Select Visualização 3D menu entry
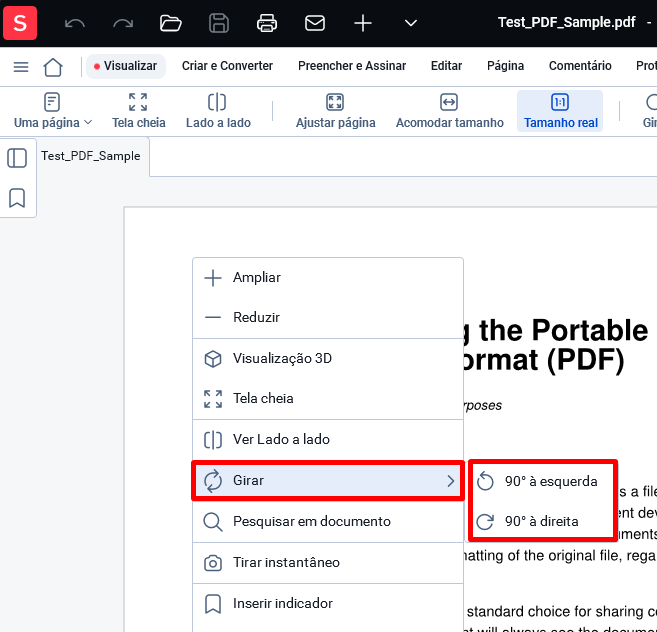 pyautogui.click(x=328, y=358)
